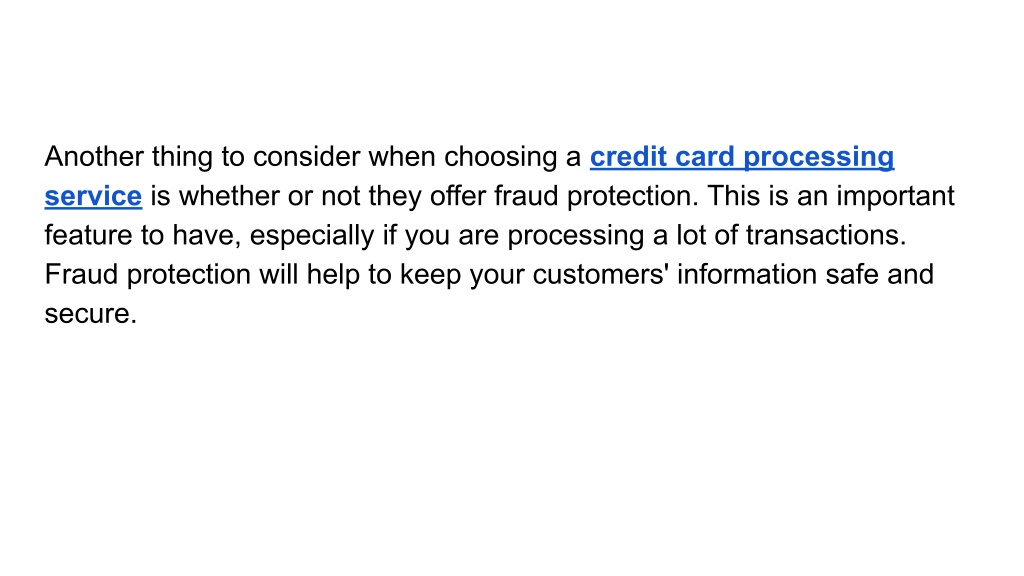Click the word 'Fraud' starting fourth line
This screenshot has width=1024, height=576.
[81, 274]
